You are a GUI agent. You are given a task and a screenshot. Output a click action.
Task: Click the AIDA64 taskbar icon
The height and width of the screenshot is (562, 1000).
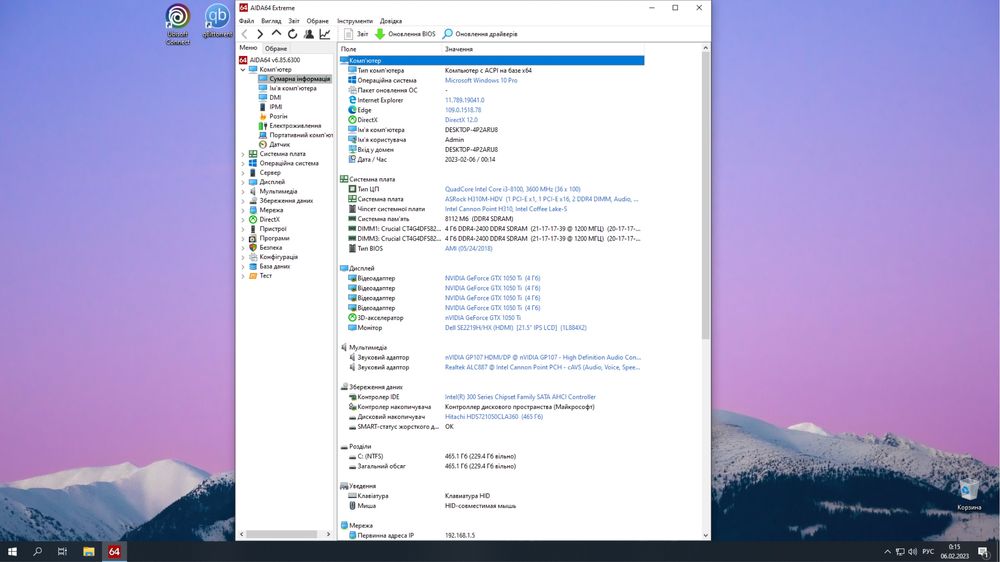coord(114,552)
